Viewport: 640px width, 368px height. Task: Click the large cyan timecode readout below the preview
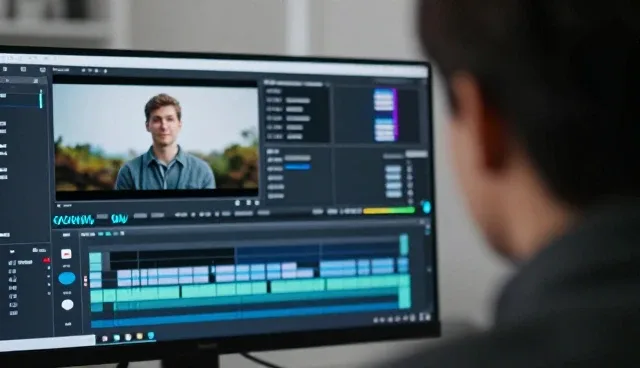[73, 220]
